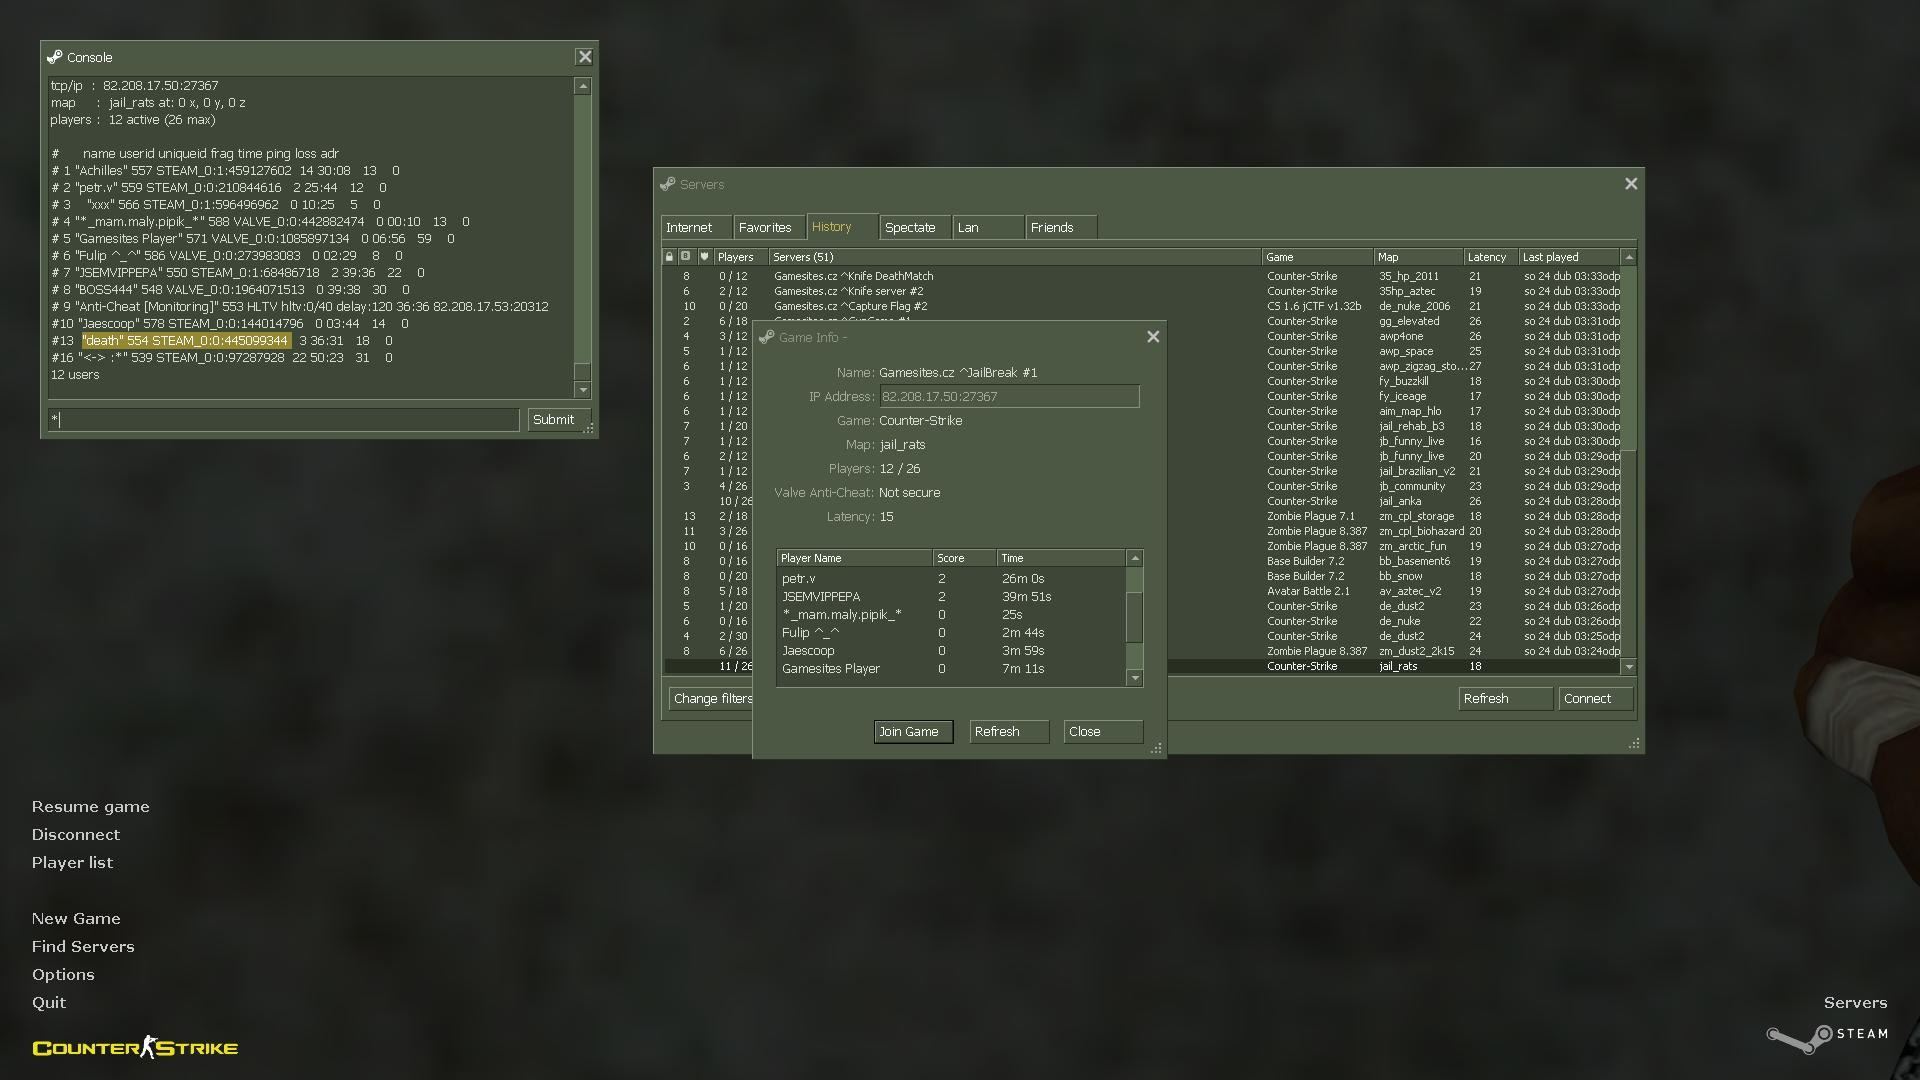The height and width of the screenshot is (1080, 1920).
Task: Close the Console window
Action: pyautogui.click(x=585, y=57)
